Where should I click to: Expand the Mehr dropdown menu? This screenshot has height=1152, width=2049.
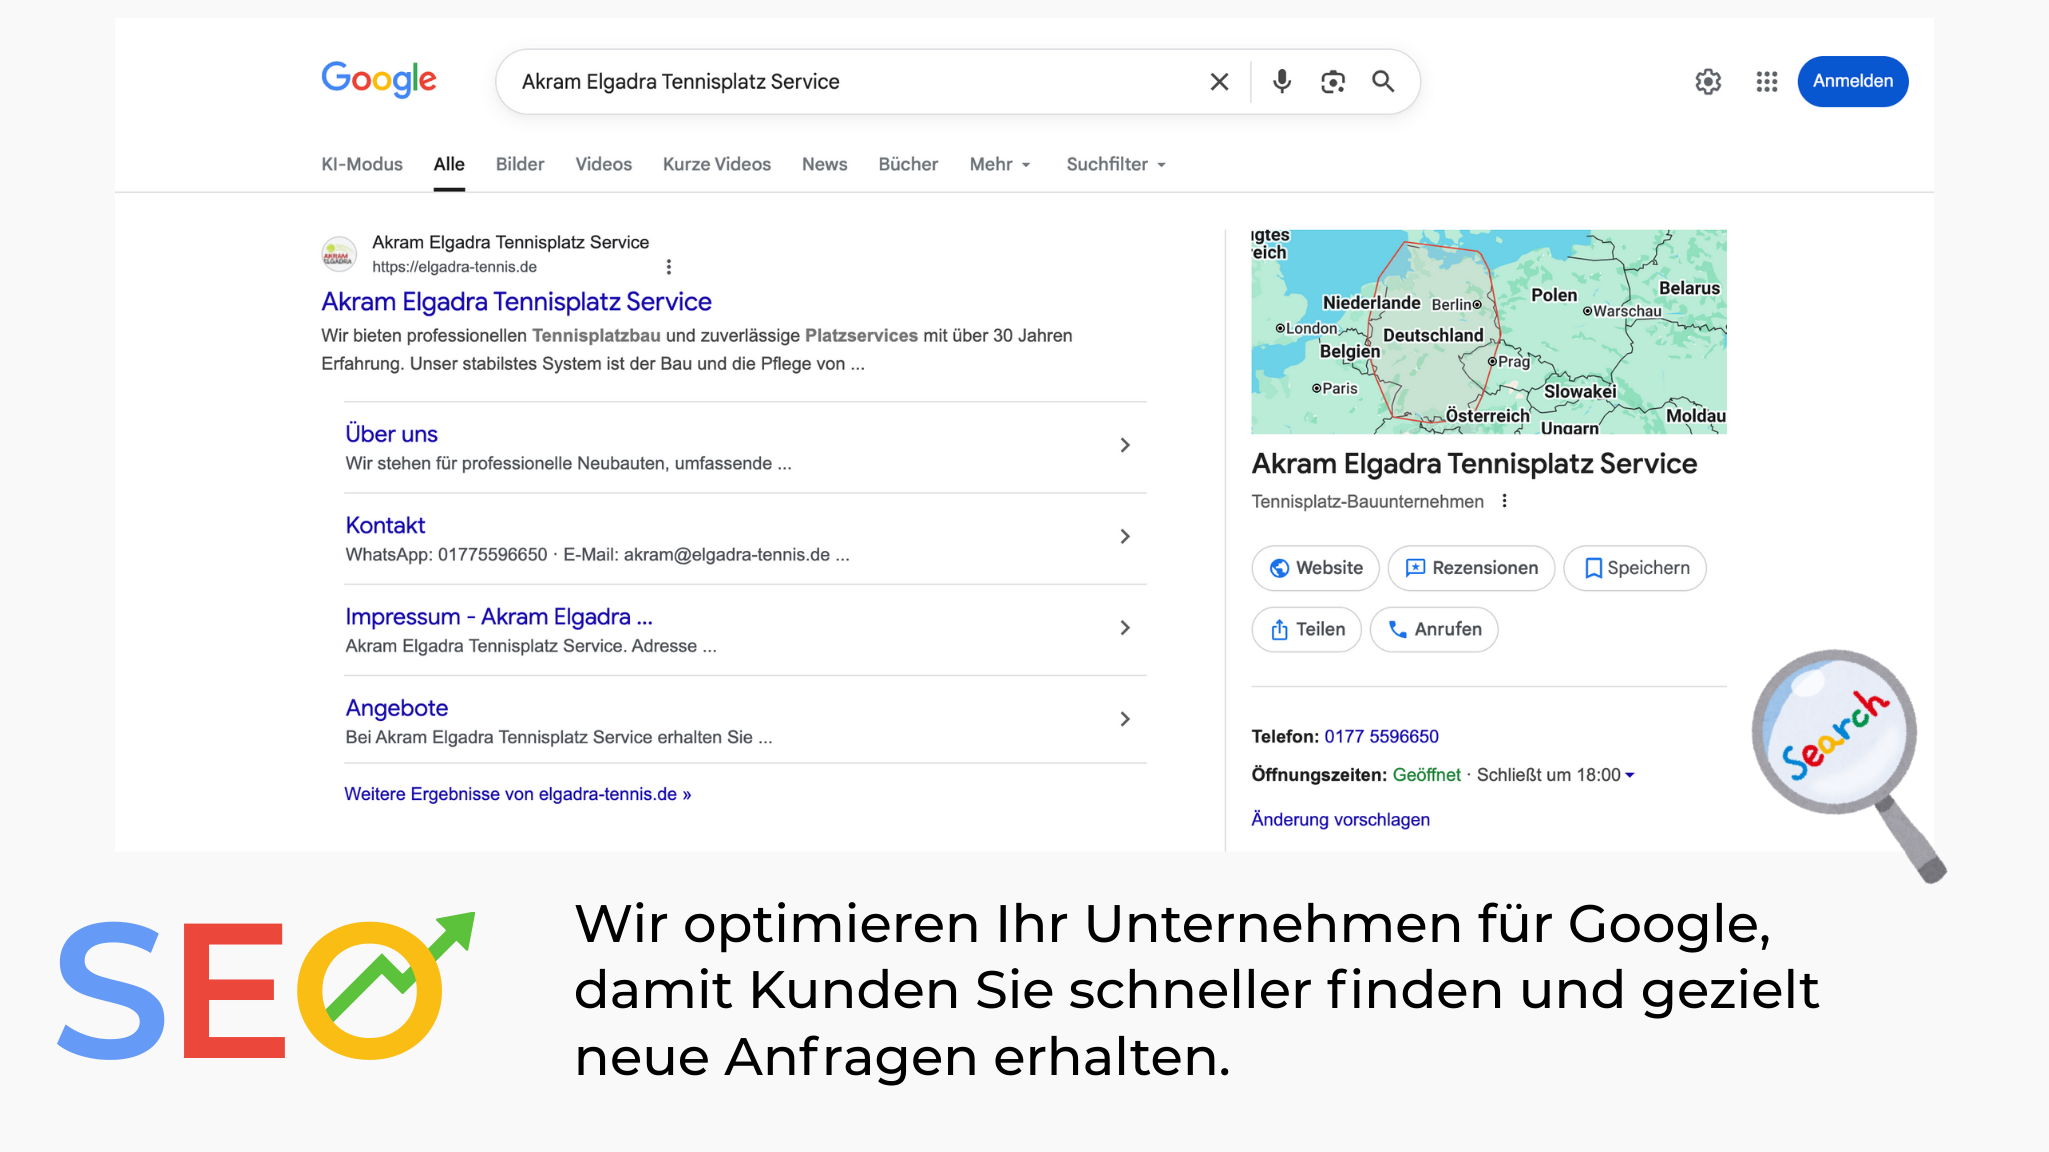[999, 164]
